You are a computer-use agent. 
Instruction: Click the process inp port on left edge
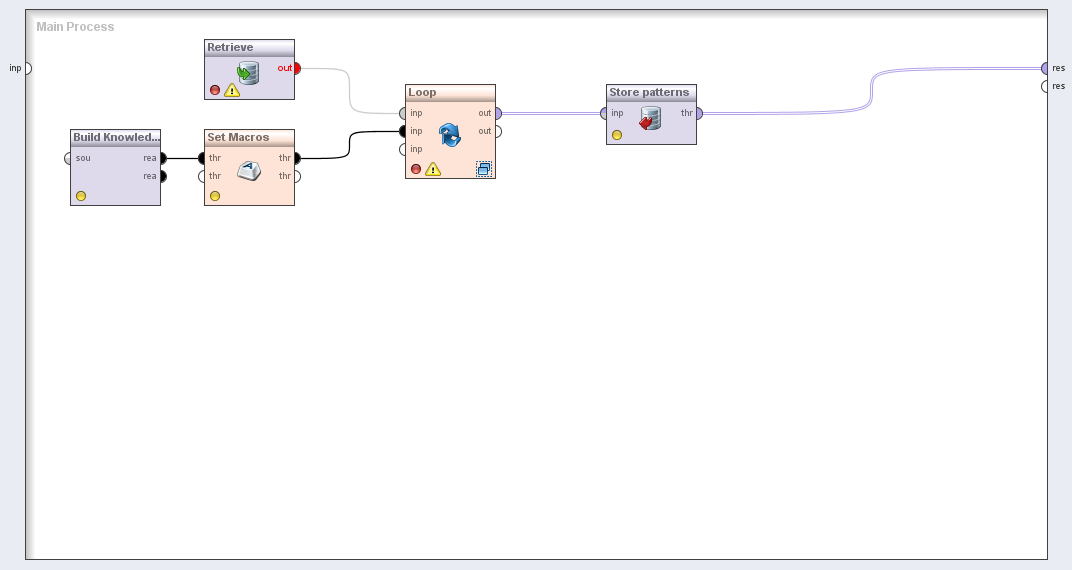(x=27, y=68)
